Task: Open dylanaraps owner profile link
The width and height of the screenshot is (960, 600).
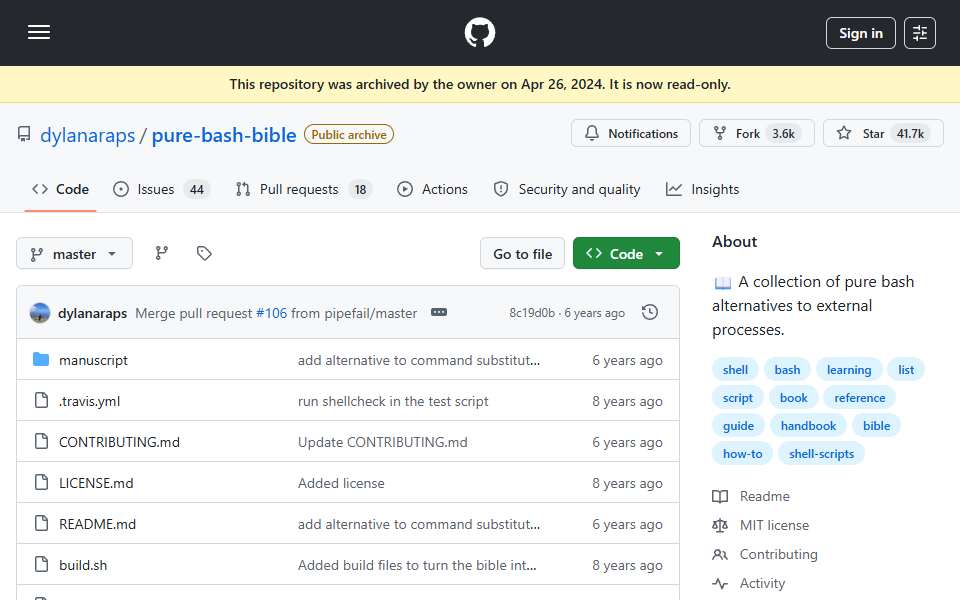Action: pos(88,135)
